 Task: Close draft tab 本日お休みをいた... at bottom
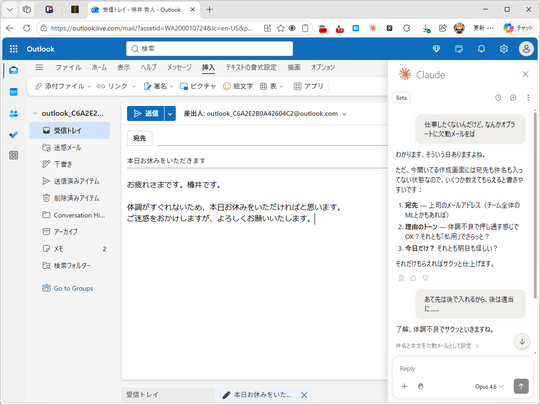click(x=304, y=395)
